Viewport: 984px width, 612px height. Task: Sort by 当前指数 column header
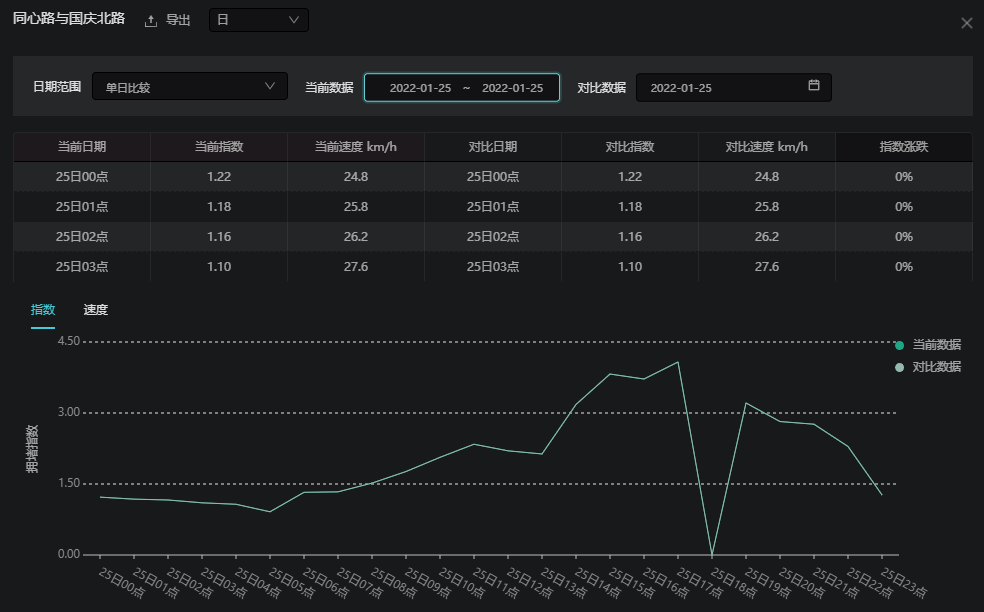[219, 147]
